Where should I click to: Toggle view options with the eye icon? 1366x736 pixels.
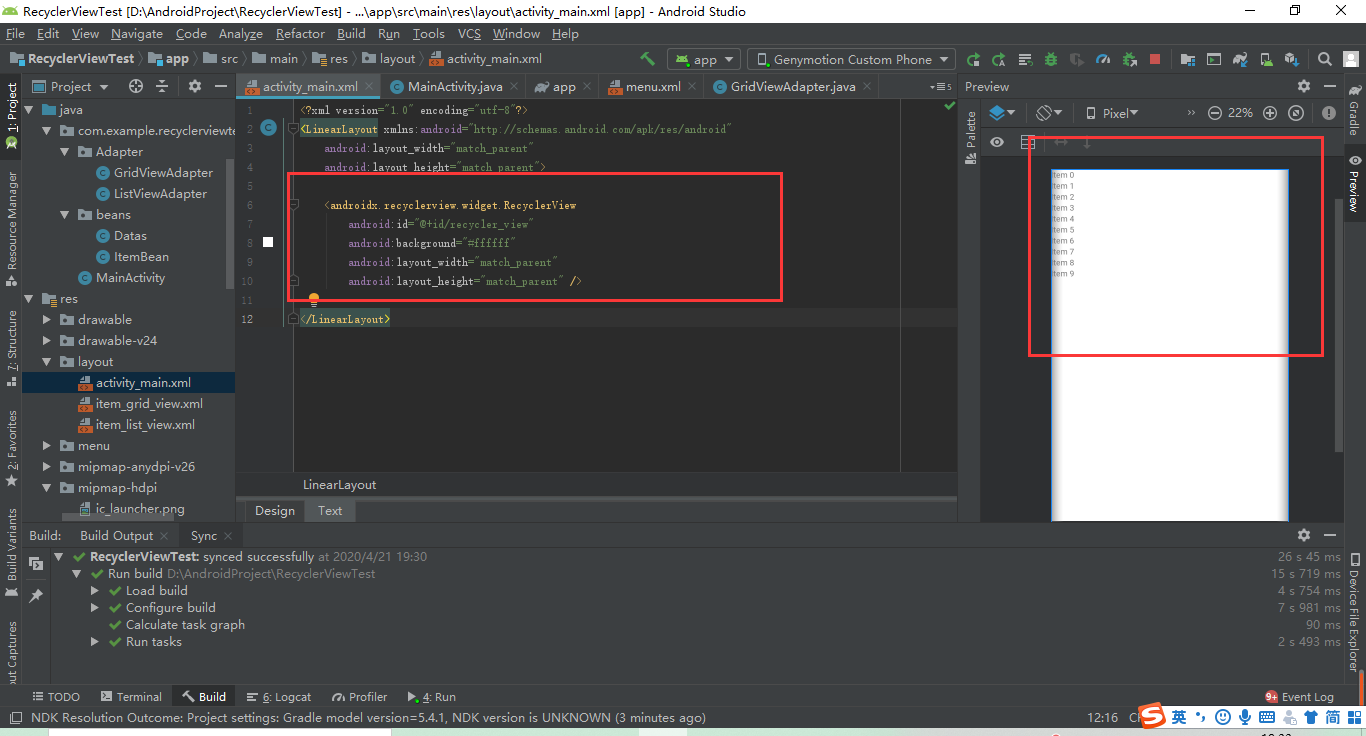[996, 142]
